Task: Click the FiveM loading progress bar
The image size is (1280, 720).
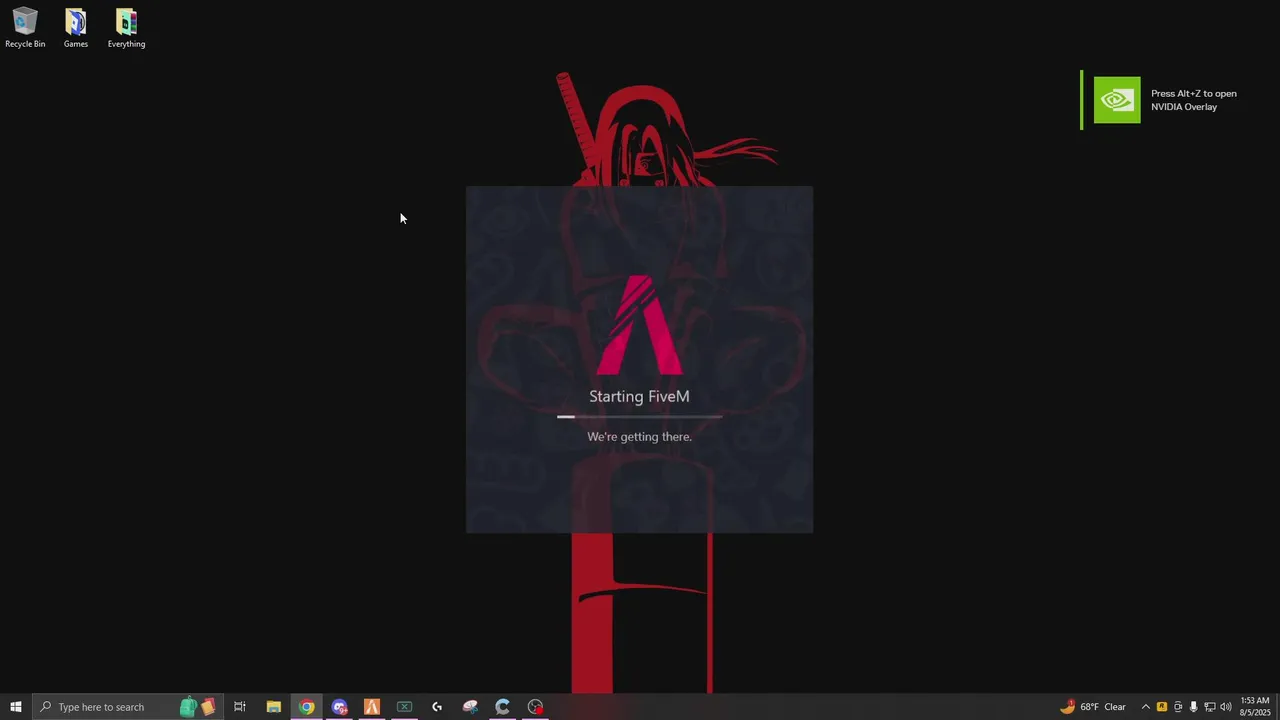Action: click(x=640, y=416)
